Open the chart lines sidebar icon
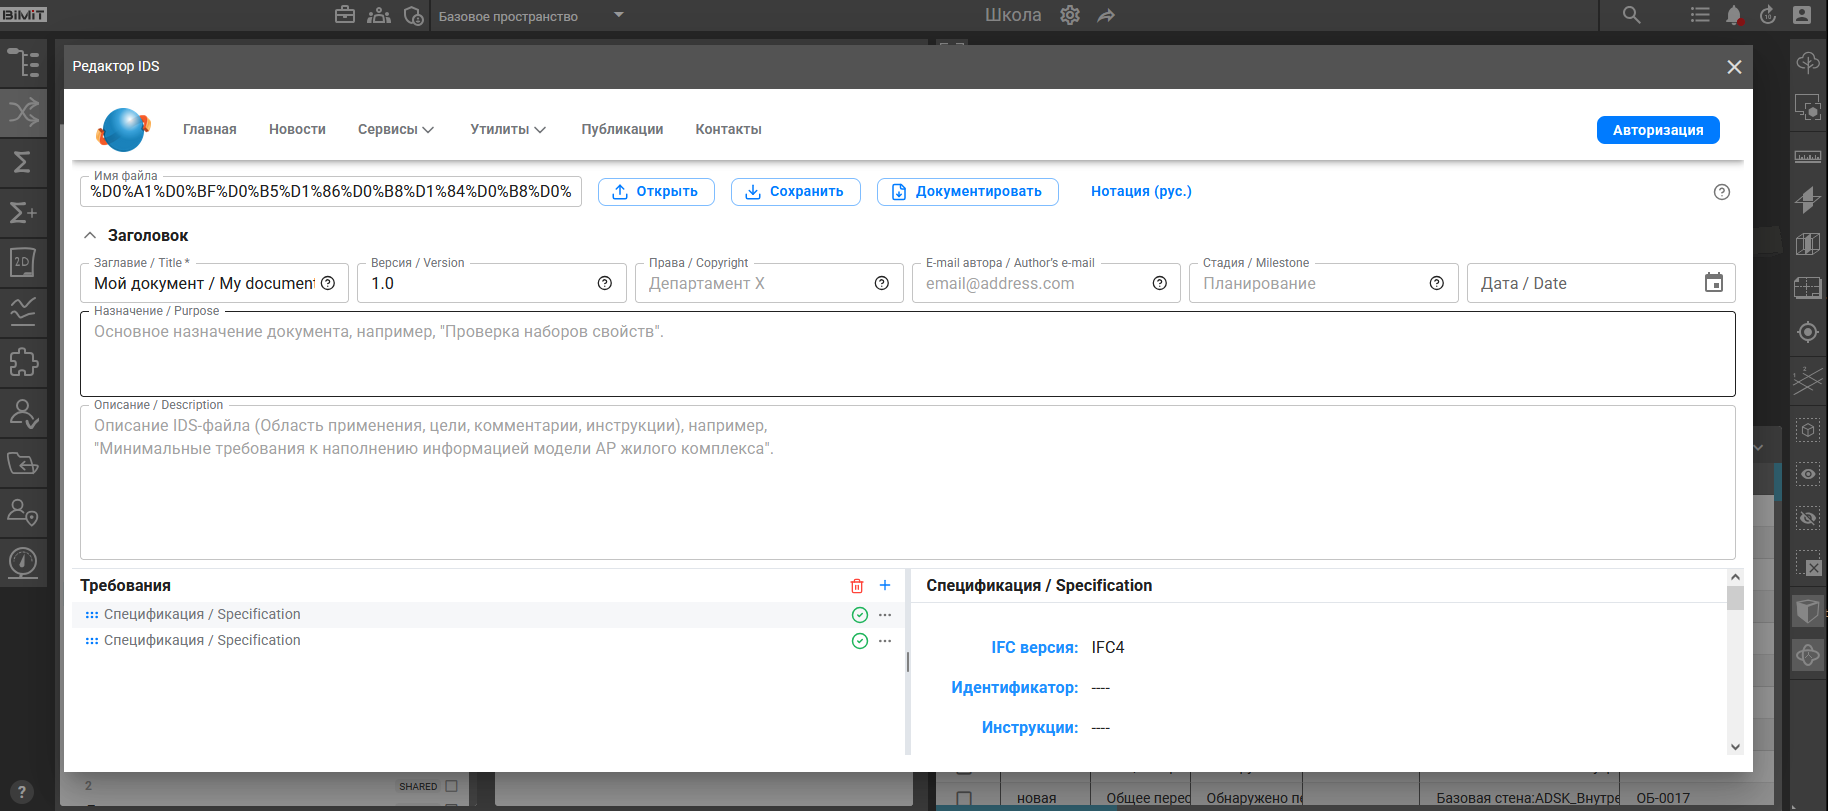This screenshot has width=1828, height=811. click(23, 312)
